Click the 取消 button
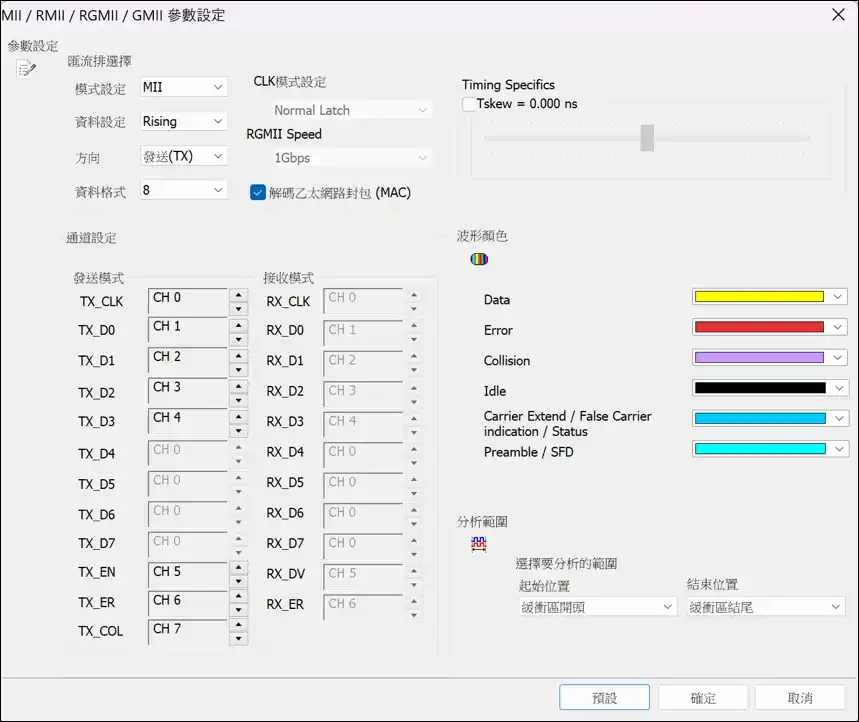Viewport: 859px width, 722px height. [799, 697]
